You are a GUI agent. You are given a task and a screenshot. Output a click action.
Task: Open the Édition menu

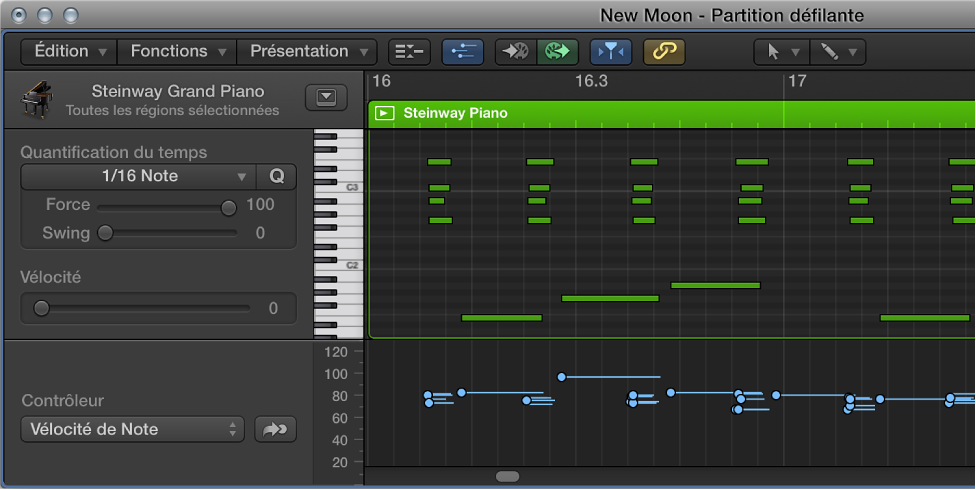(69, 52)
